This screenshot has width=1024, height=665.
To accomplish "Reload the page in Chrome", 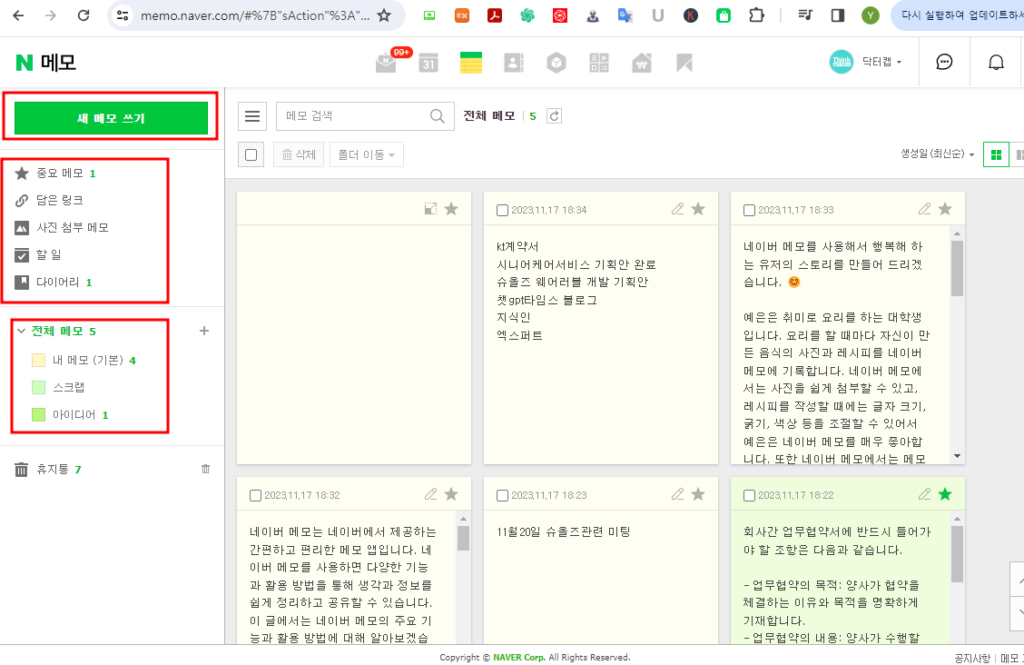I will (84, 15).
